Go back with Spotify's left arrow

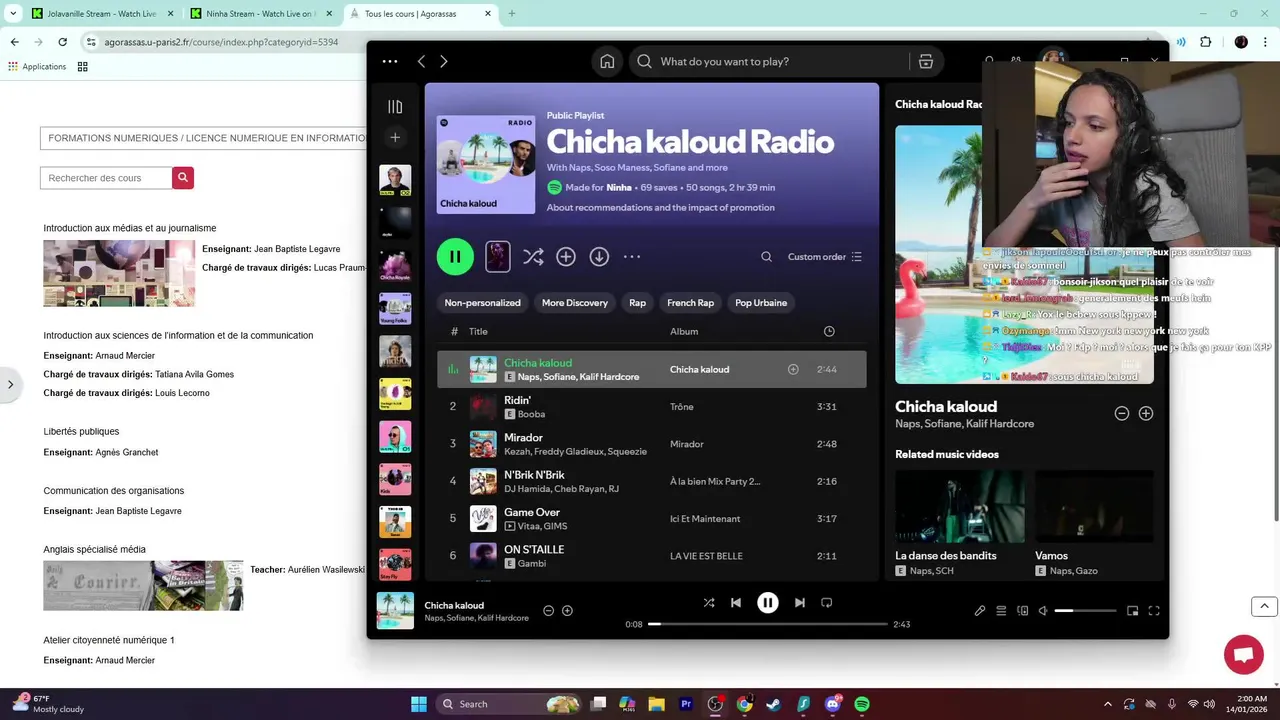click(x=421, y=61)
